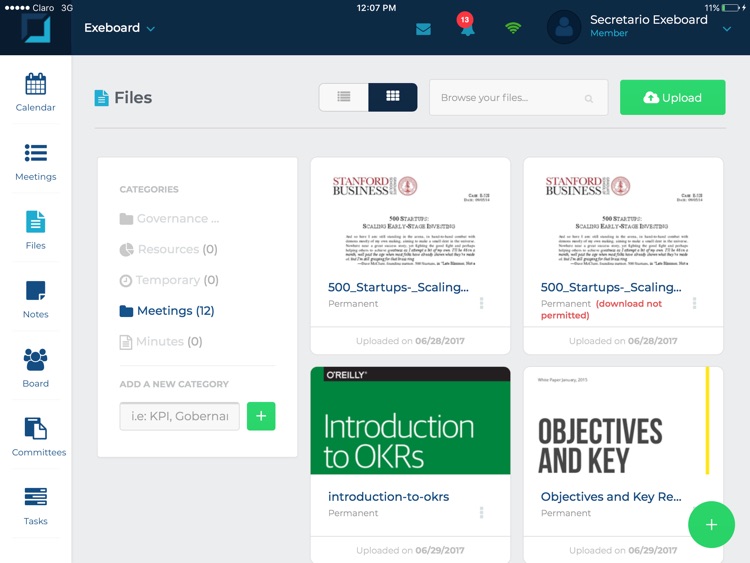Click the ADD A NEW CATEGORY heading
750x563 pixels.
tap(174, 384)
